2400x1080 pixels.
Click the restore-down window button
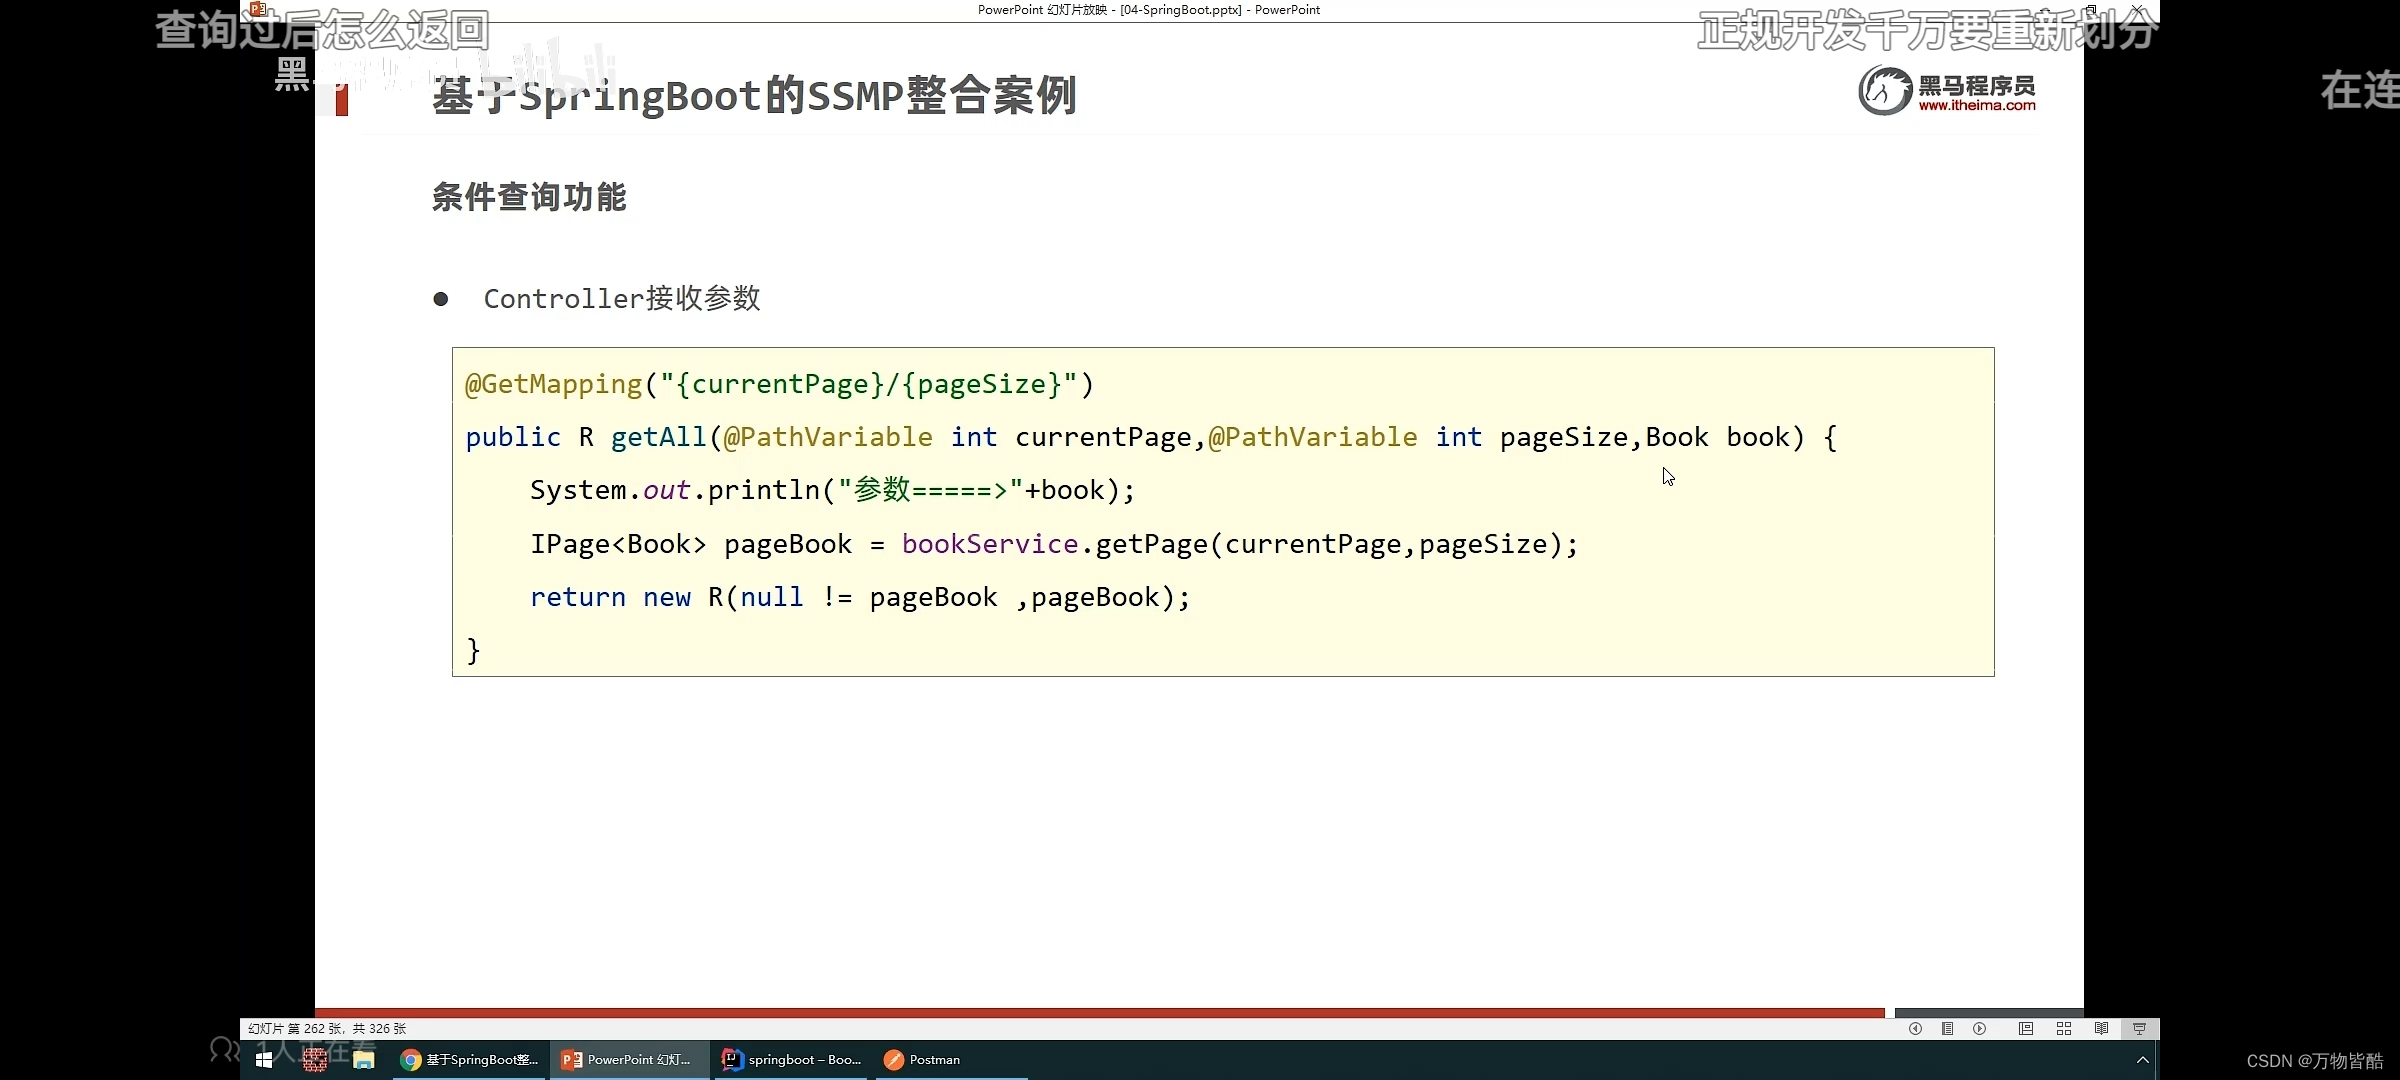[2091, 10]
